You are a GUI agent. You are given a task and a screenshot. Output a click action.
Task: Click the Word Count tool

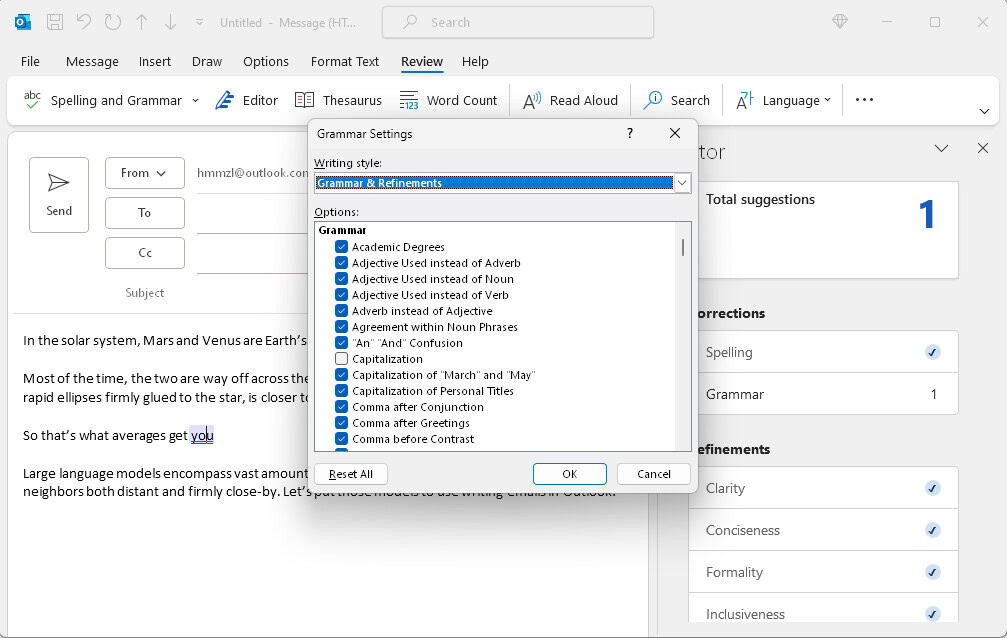(x=450, y=99)
